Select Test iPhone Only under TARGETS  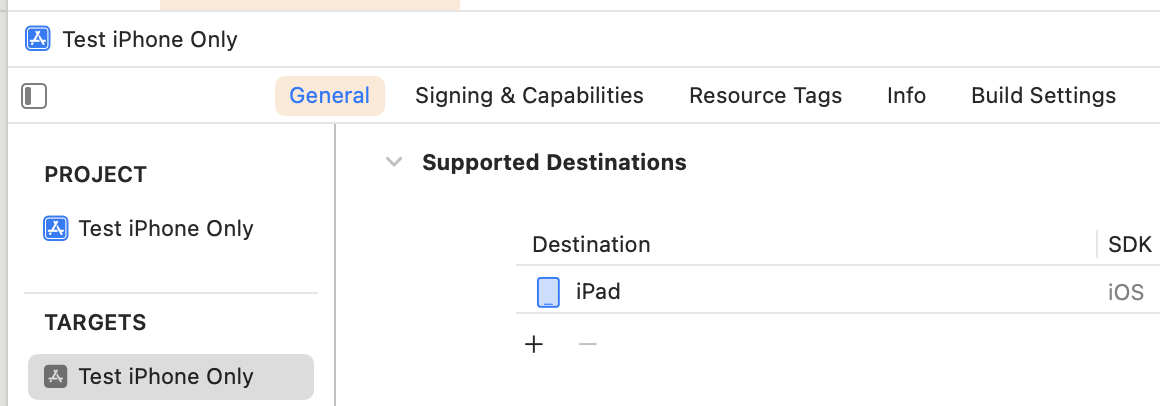pyautogui.click(x=165, y=376)
